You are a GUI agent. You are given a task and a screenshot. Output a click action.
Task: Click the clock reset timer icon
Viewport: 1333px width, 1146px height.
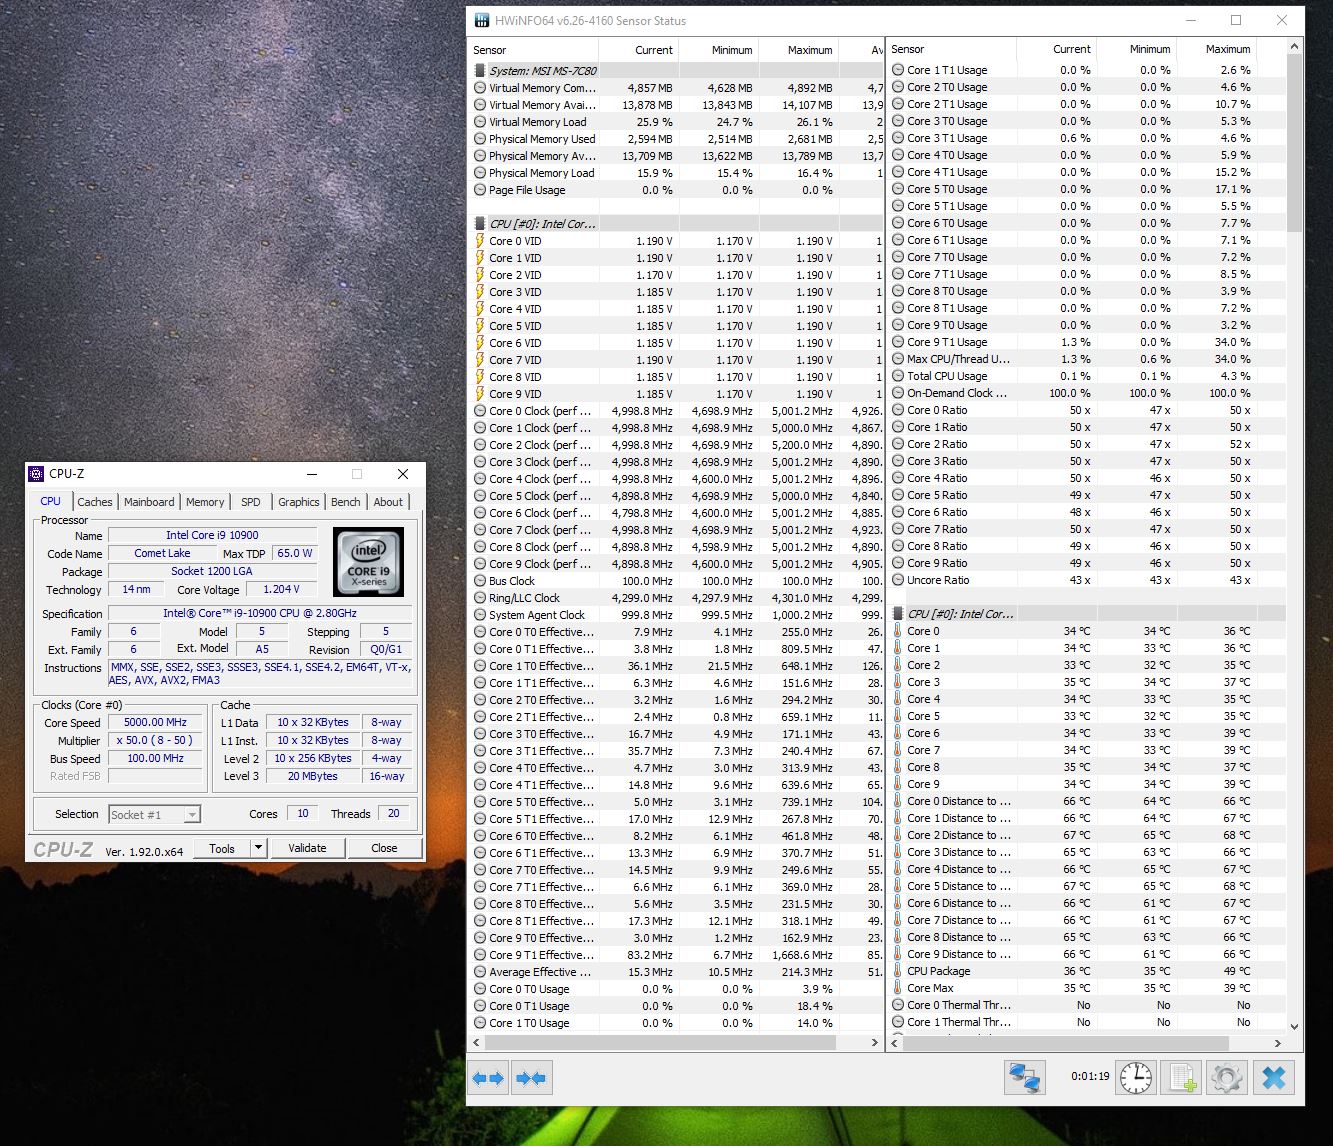1135,1078
